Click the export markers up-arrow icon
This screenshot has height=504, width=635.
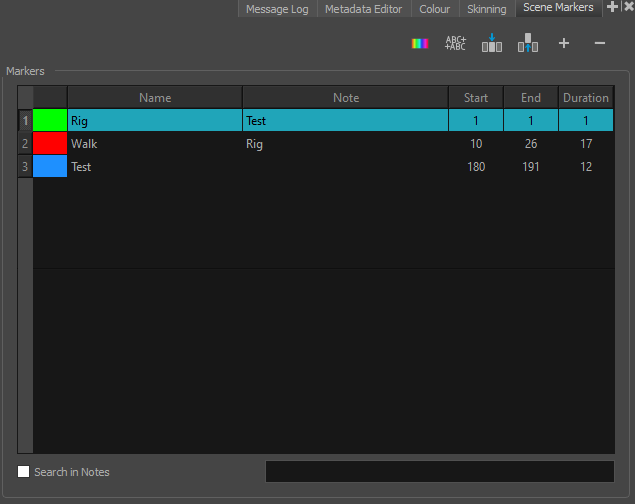point(528,43)
